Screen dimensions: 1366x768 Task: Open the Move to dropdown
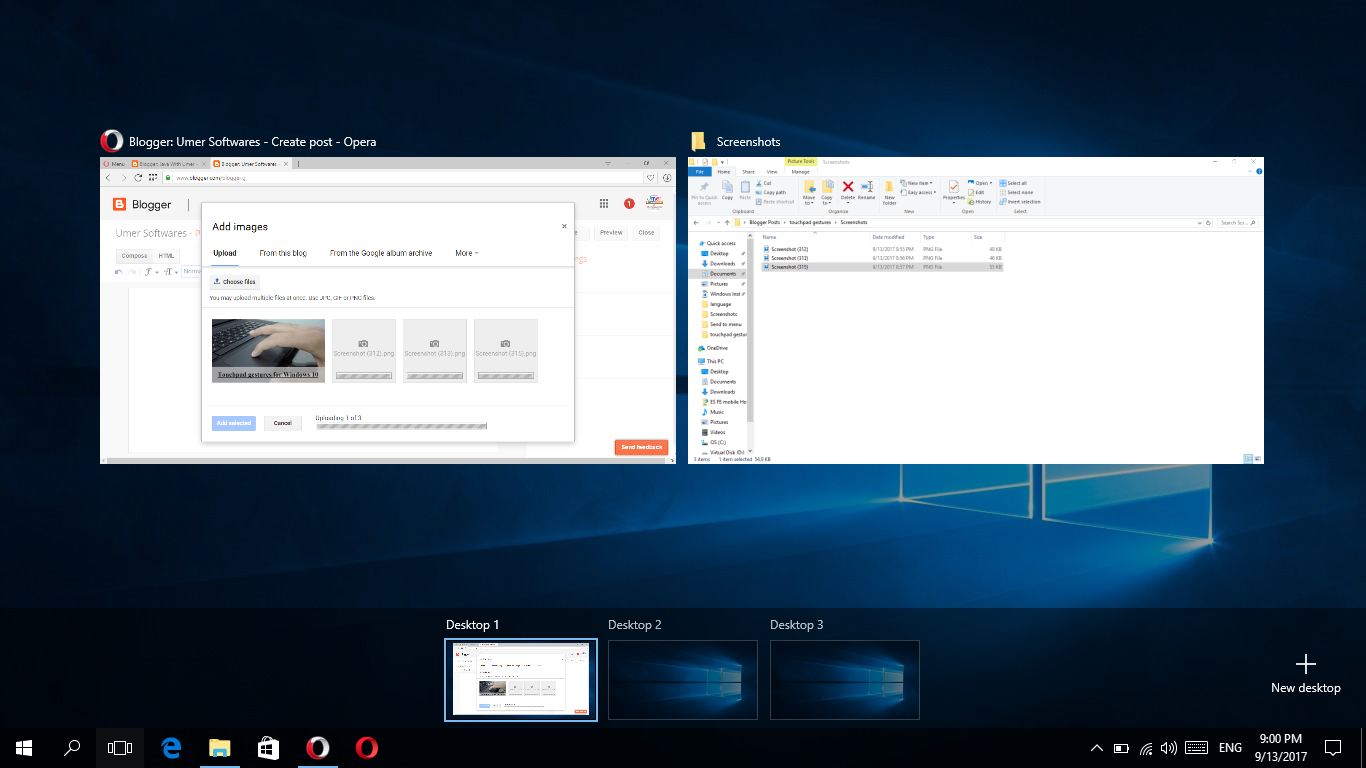pos(811,193)
